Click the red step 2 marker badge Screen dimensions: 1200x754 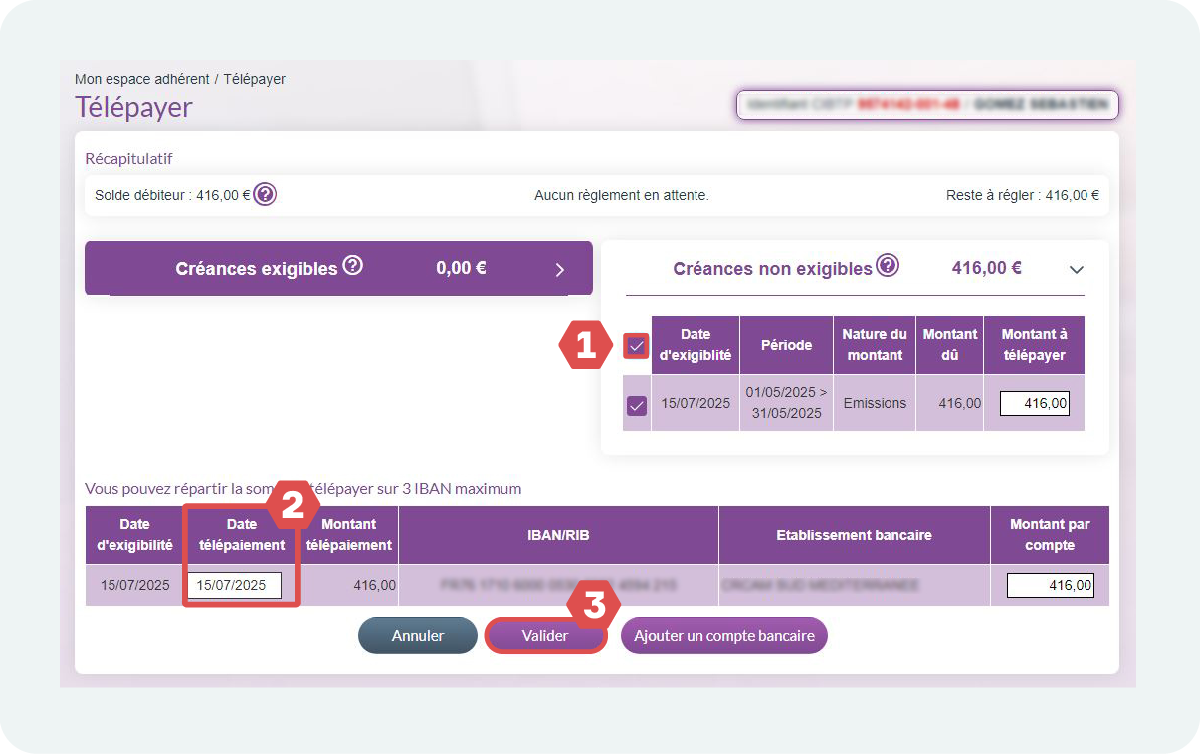(292, 505)
